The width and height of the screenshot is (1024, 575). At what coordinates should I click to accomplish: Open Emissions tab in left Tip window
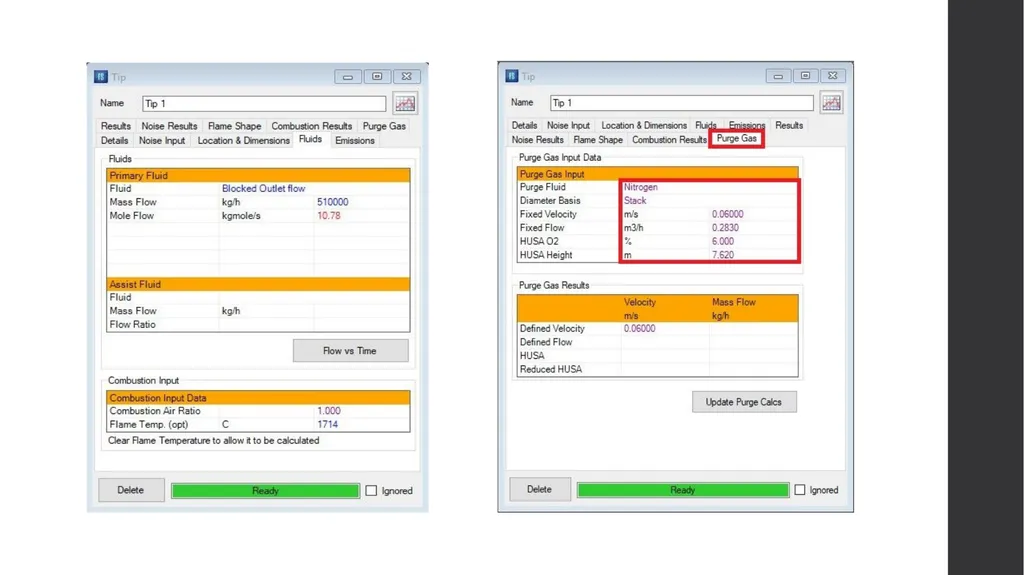355,140
